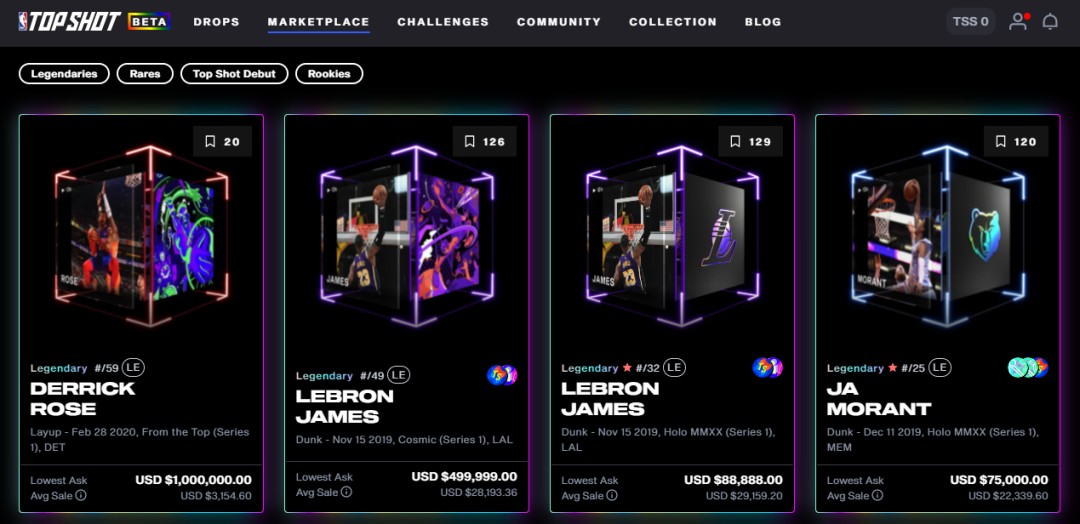Click Avg Sale info icon on Derrick Rose card
Viewport: 1080px width, 524px height.
(81, 495)
